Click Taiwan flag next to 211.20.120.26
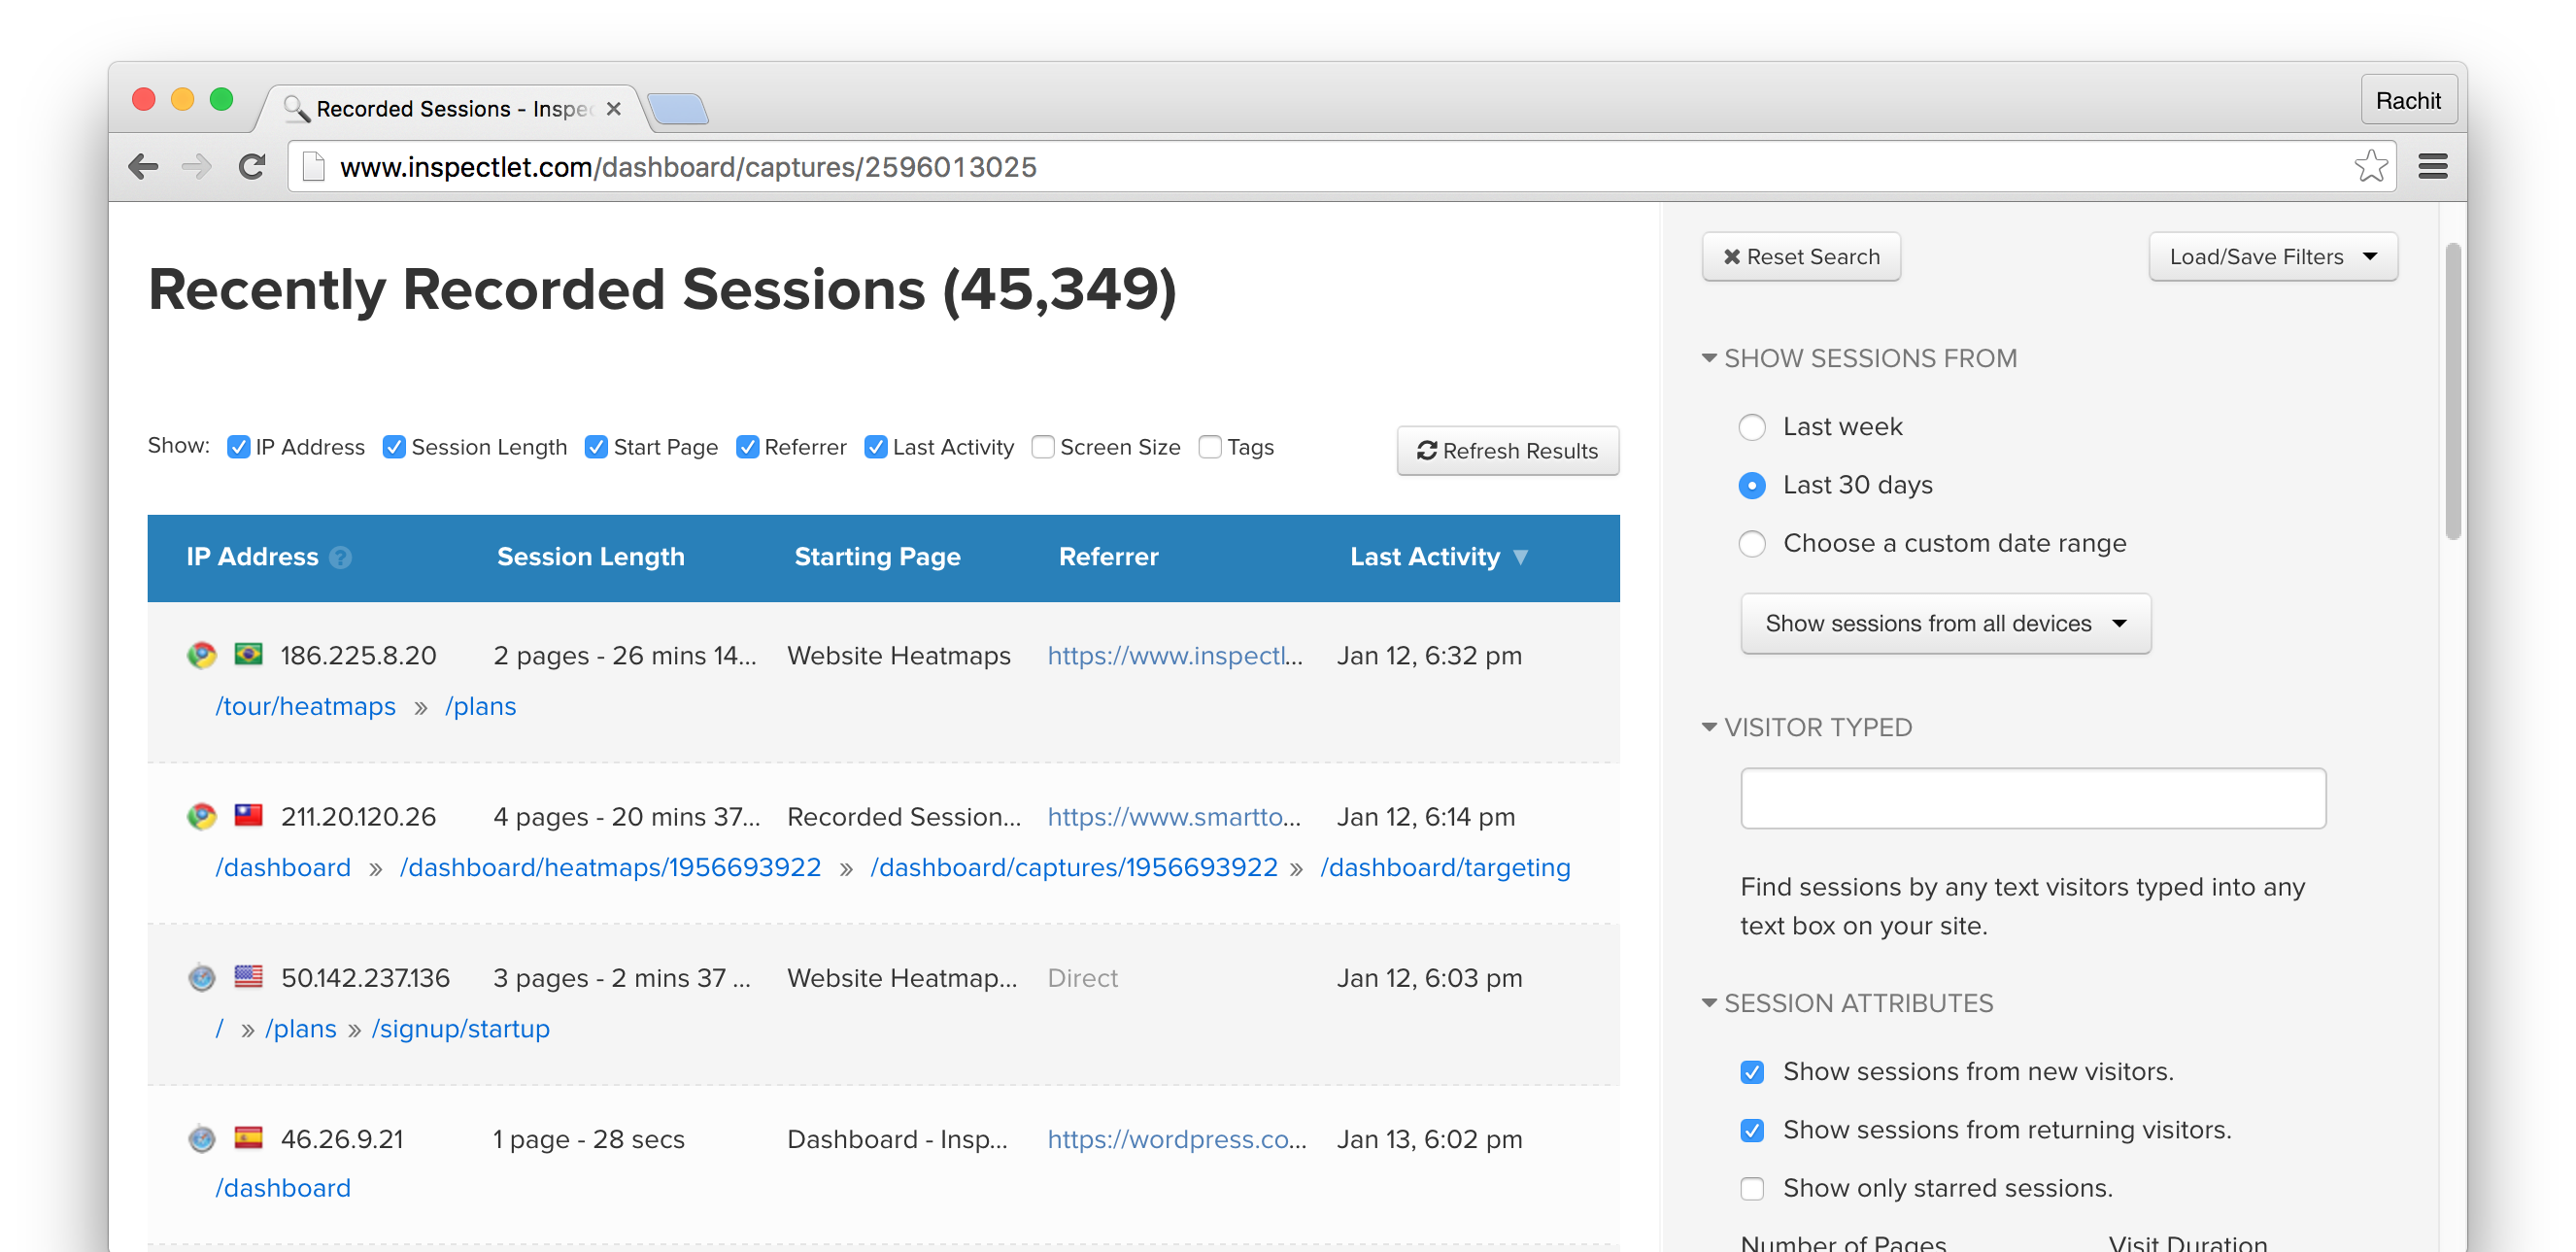The width and height of the screenshot is (2576, 1252). 248,815
